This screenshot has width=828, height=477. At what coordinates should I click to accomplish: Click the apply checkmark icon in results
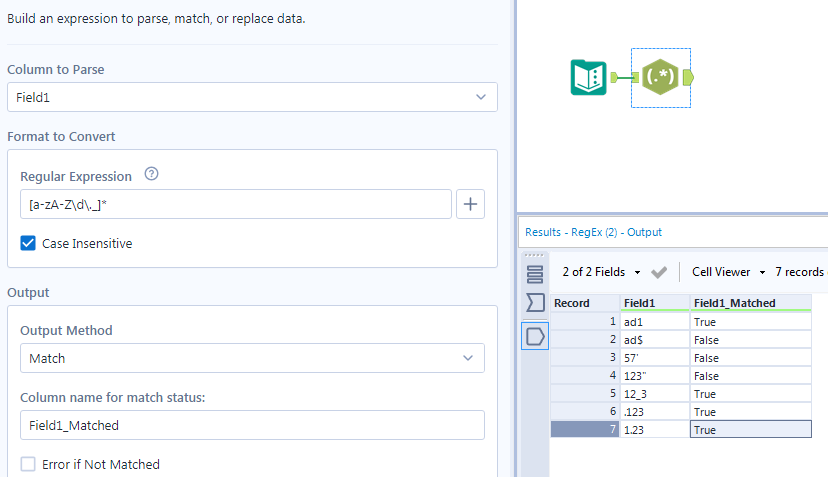(659, 272)
